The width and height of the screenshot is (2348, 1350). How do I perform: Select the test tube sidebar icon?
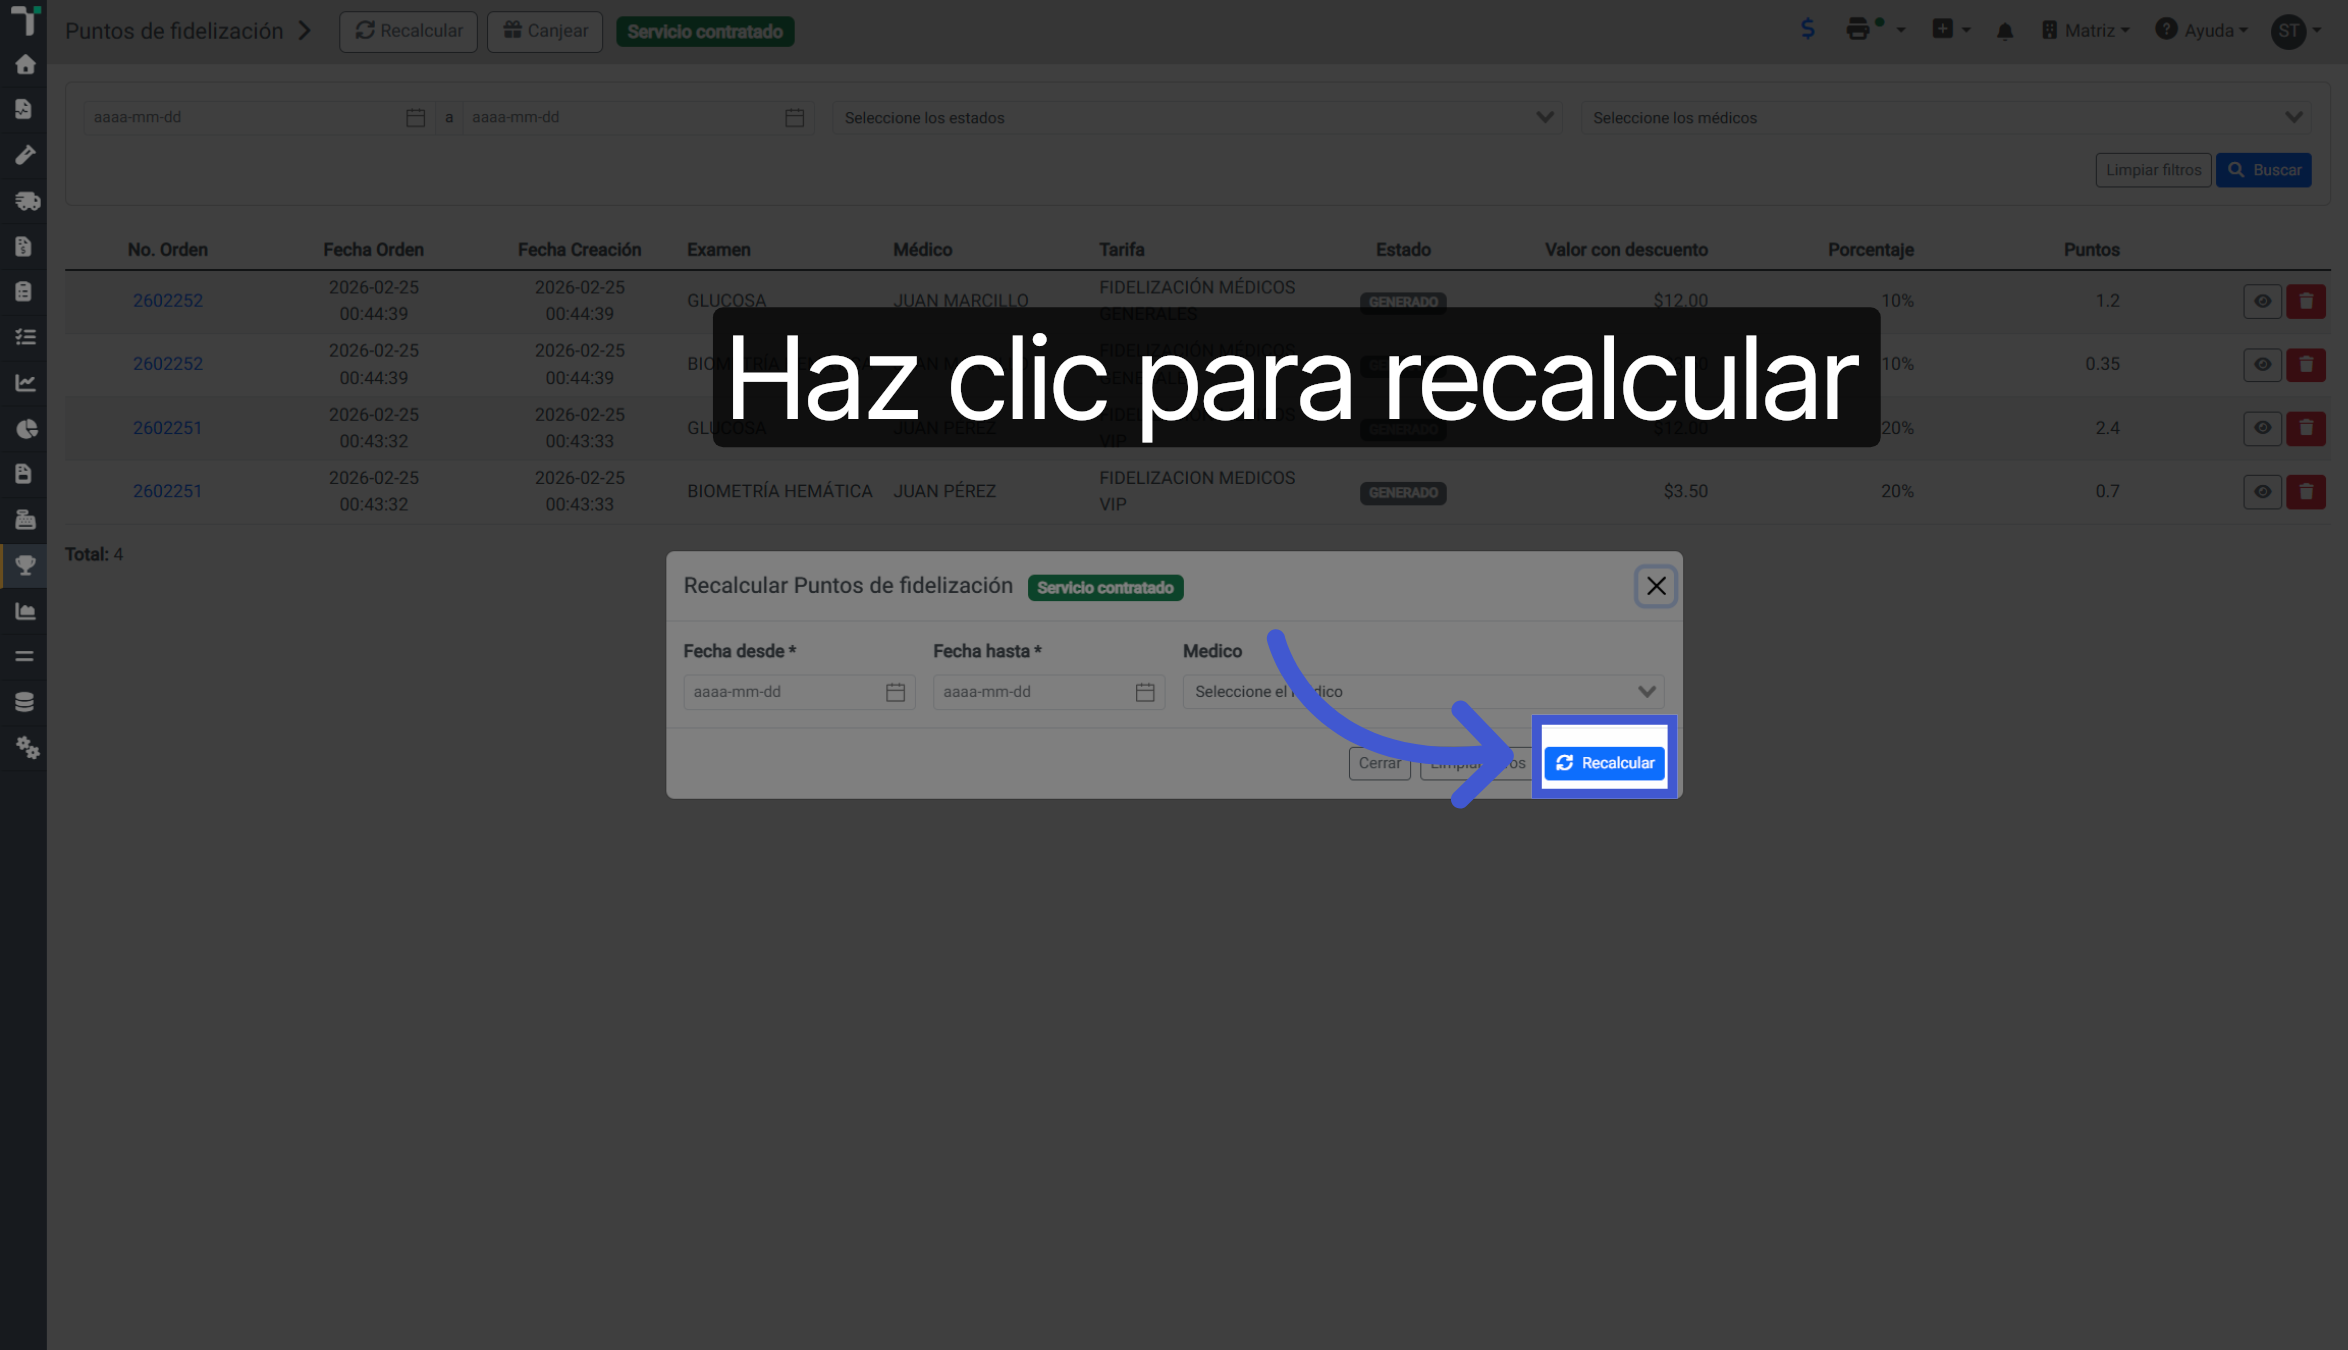pos(25,155)
